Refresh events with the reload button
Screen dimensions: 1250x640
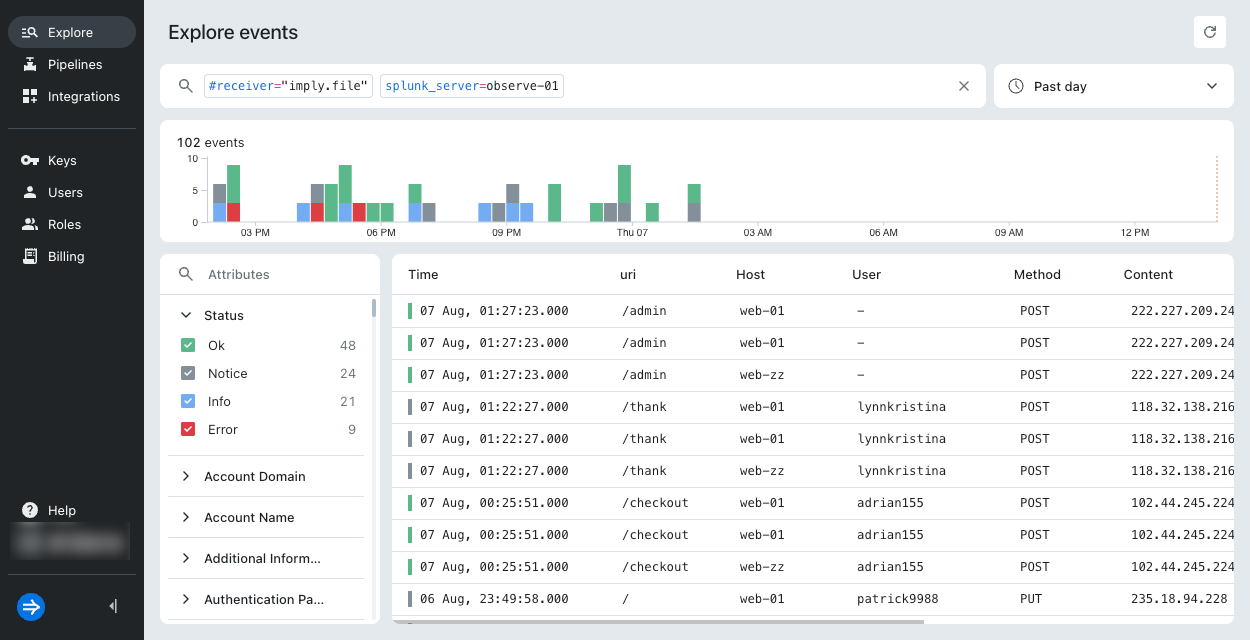(1210, 32)
